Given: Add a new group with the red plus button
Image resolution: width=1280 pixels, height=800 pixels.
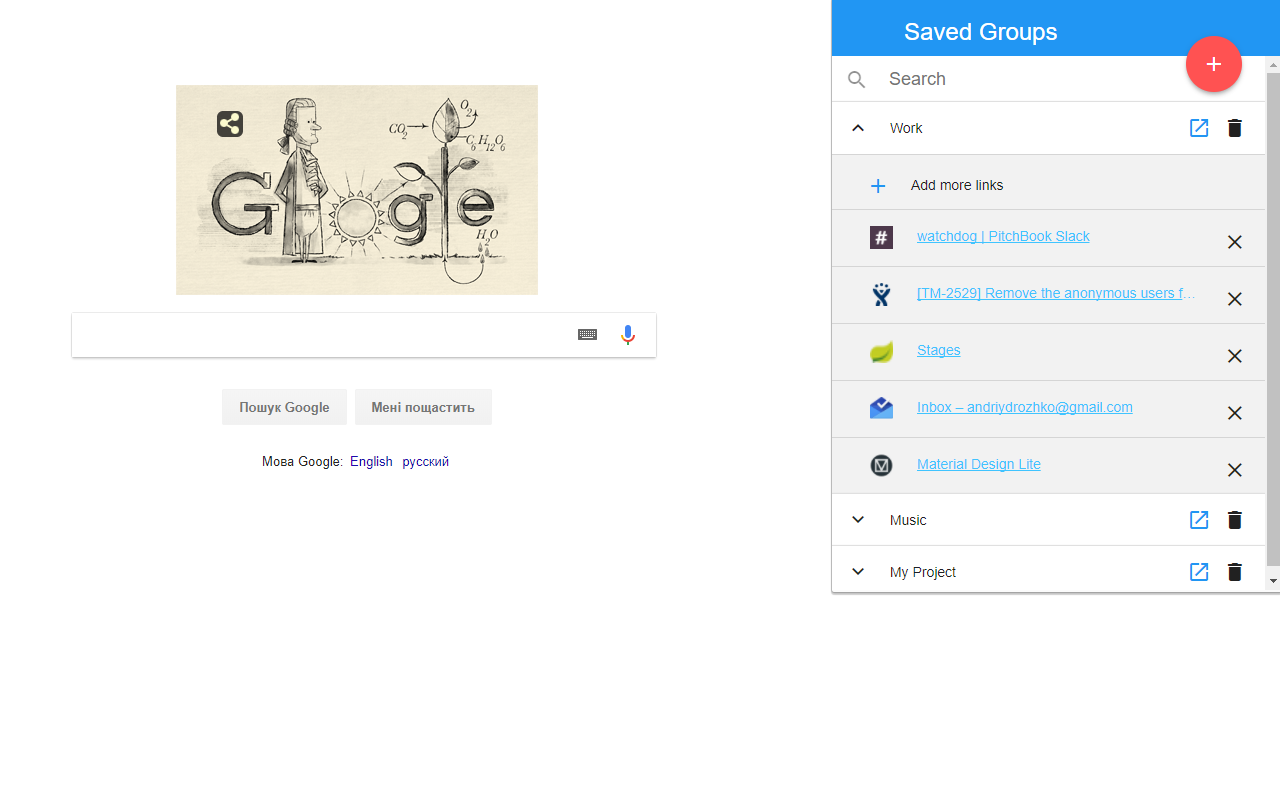Looking at the screenshot, I should (x=1213, y=64).
